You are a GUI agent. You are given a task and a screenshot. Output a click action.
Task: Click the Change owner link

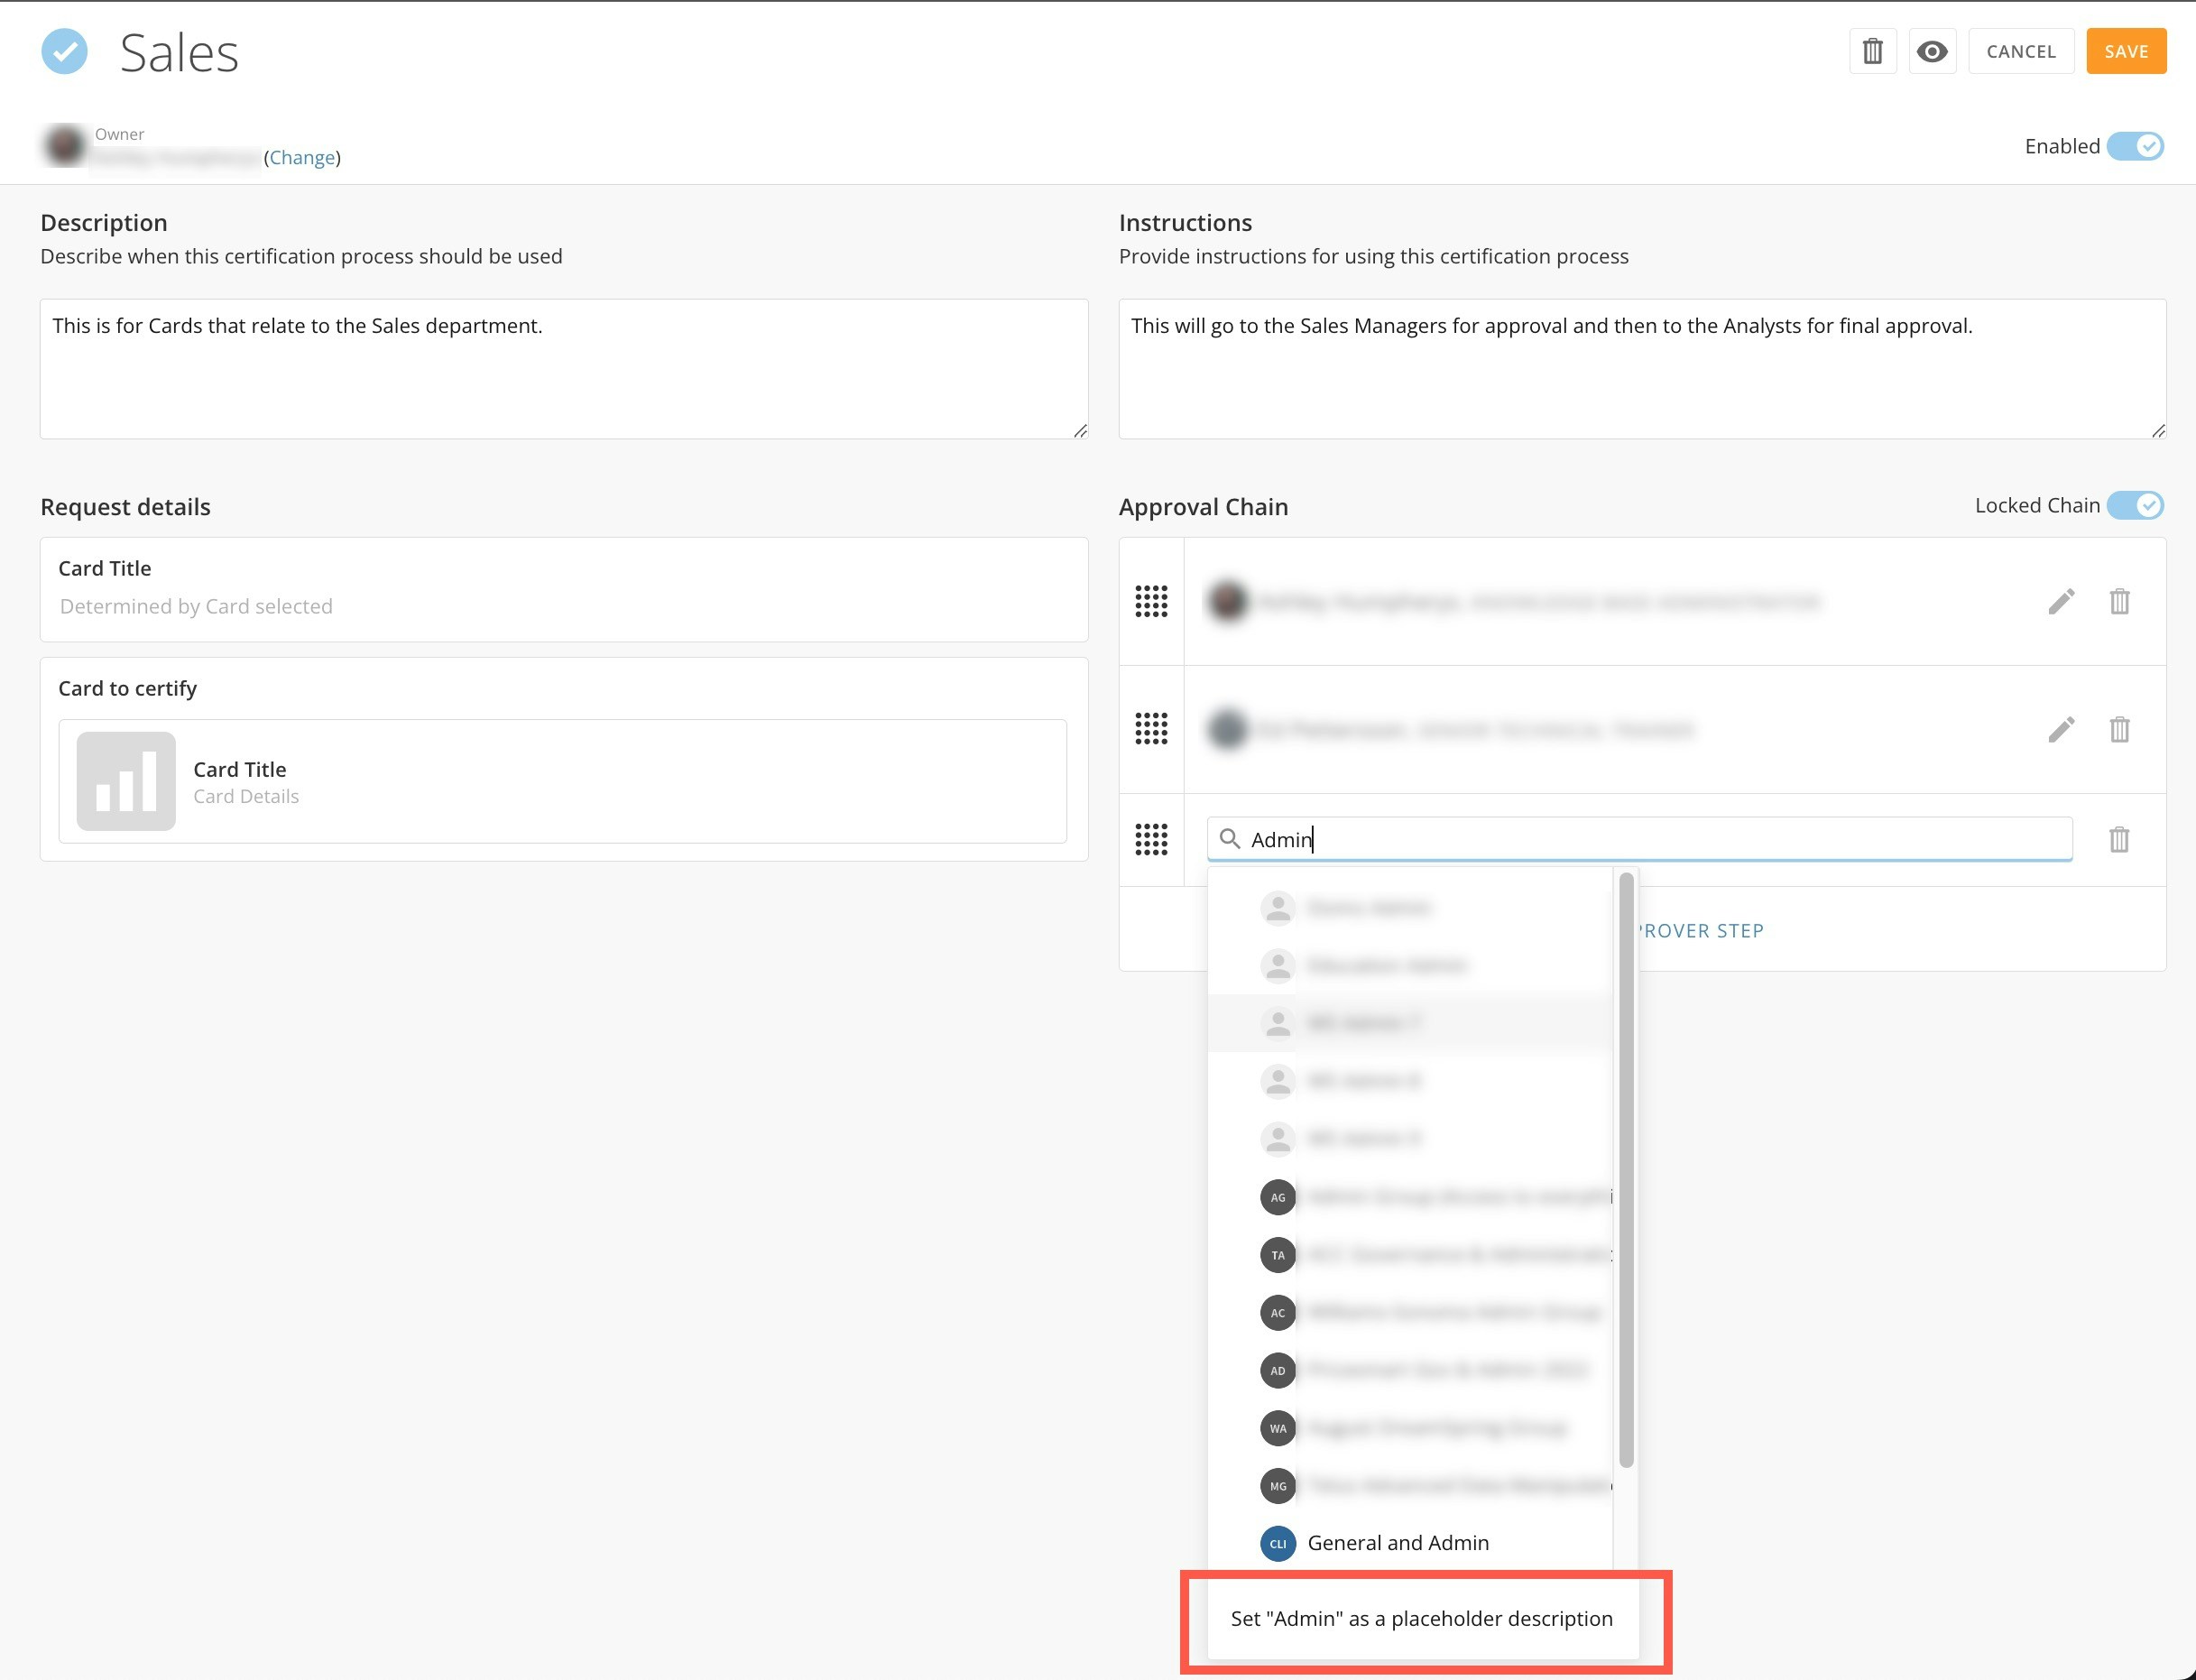coord(302,157)
